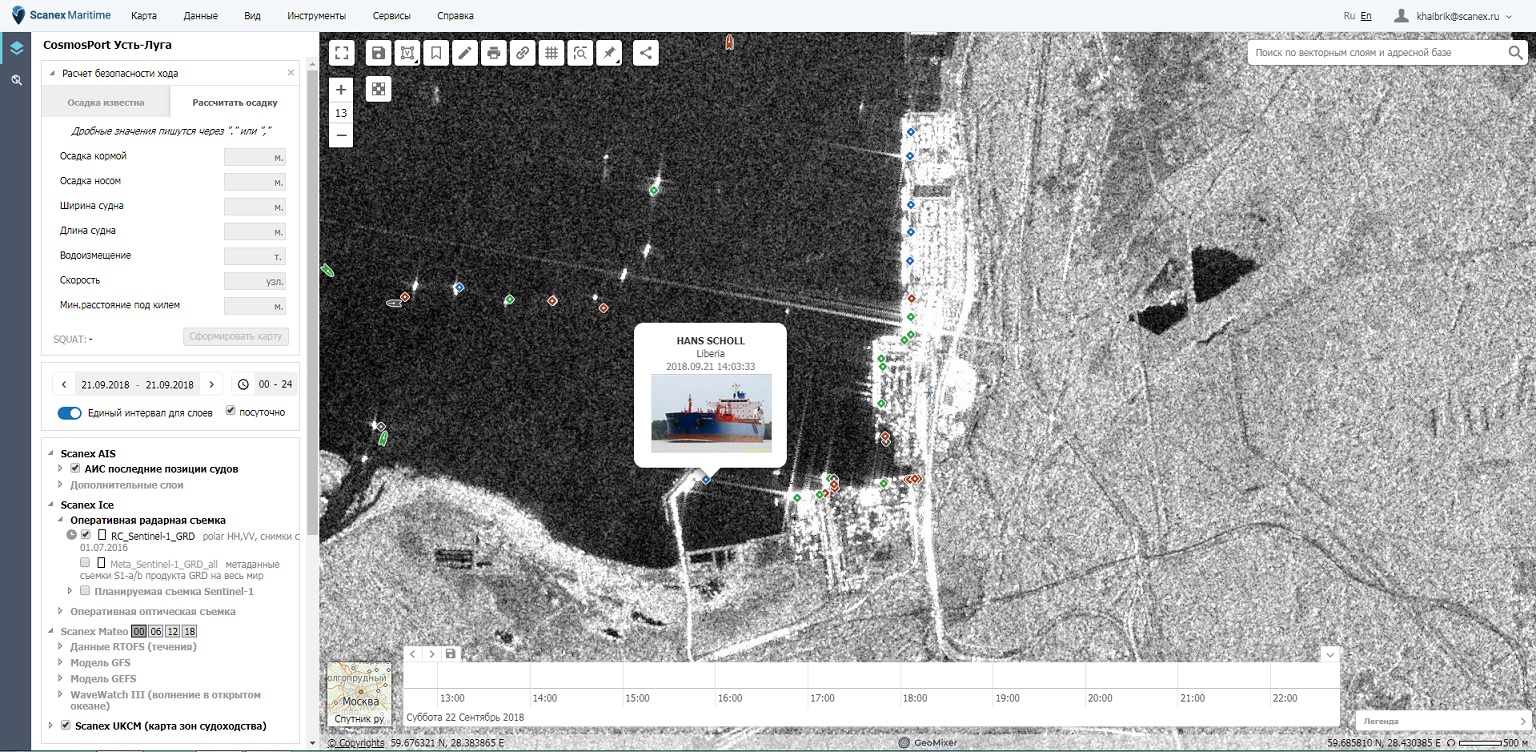Click the print map icon

pos(494,53)
